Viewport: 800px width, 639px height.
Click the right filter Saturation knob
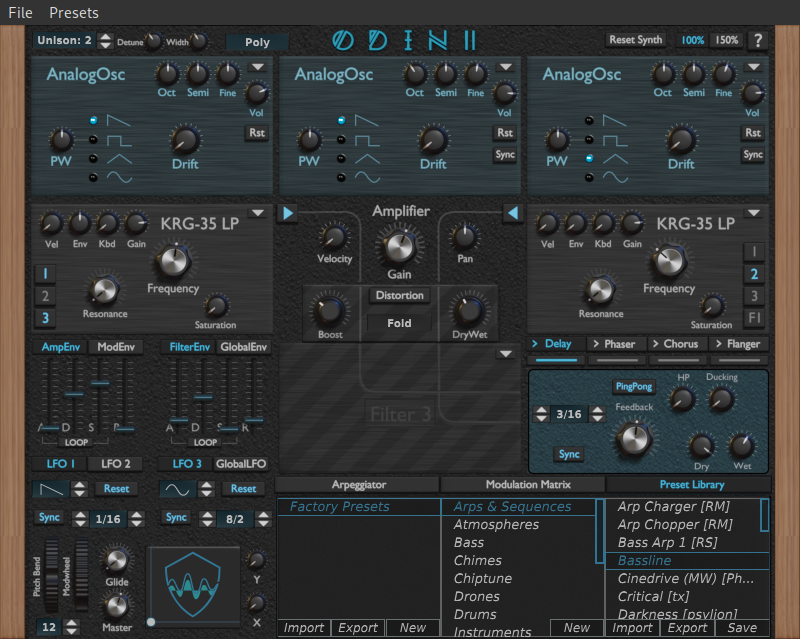click(x=712, y=306)
